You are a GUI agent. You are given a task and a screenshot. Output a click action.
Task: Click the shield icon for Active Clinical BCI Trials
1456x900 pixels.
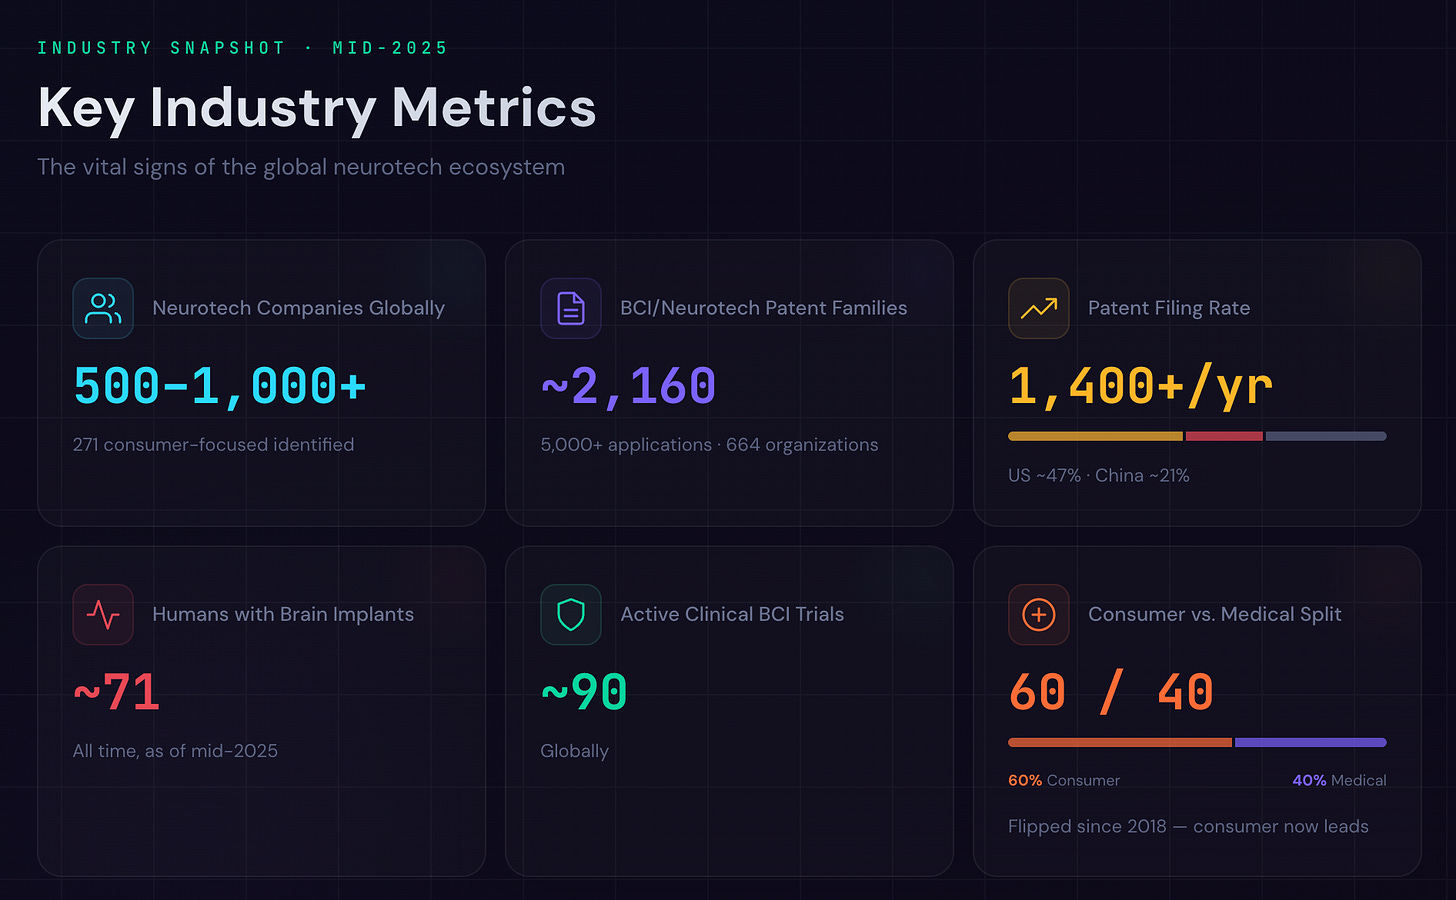point(571,614)
